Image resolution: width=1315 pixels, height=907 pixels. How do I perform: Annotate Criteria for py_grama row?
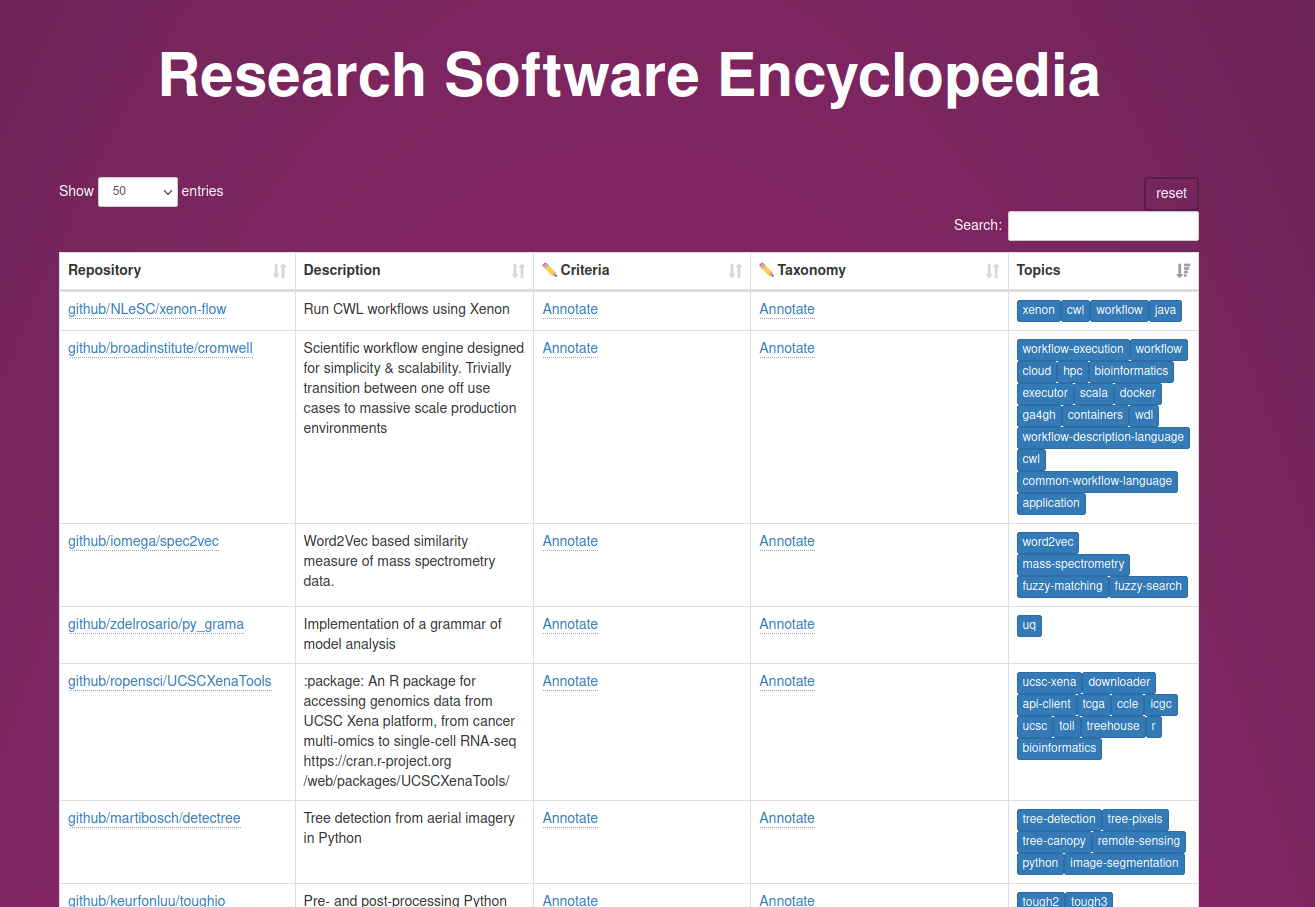point(570,624)
